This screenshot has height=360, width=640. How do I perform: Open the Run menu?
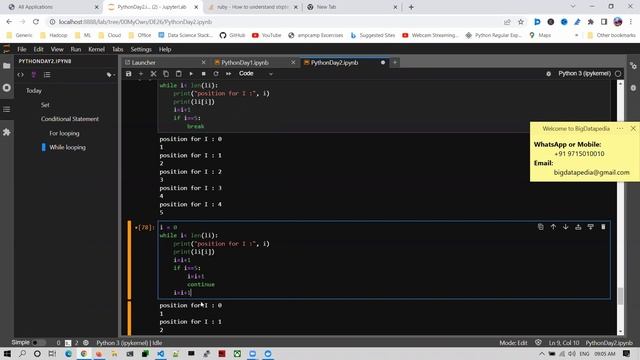[x=76, y=49]
